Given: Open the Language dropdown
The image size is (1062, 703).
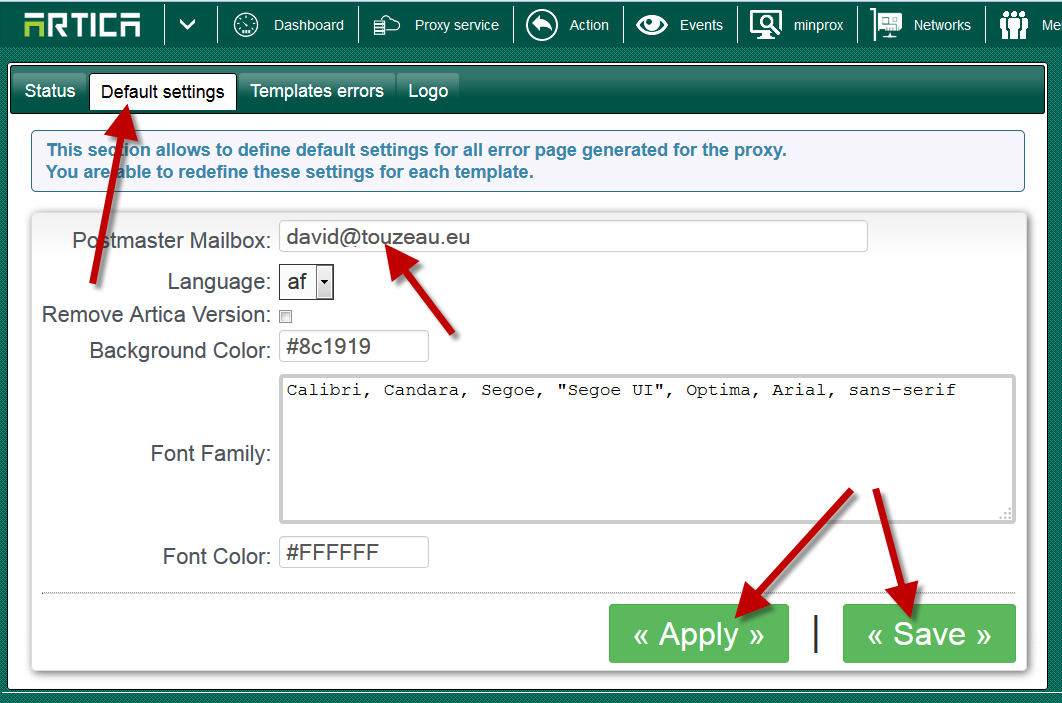Looking at the screenshot, I should click(x=306, y=281).
